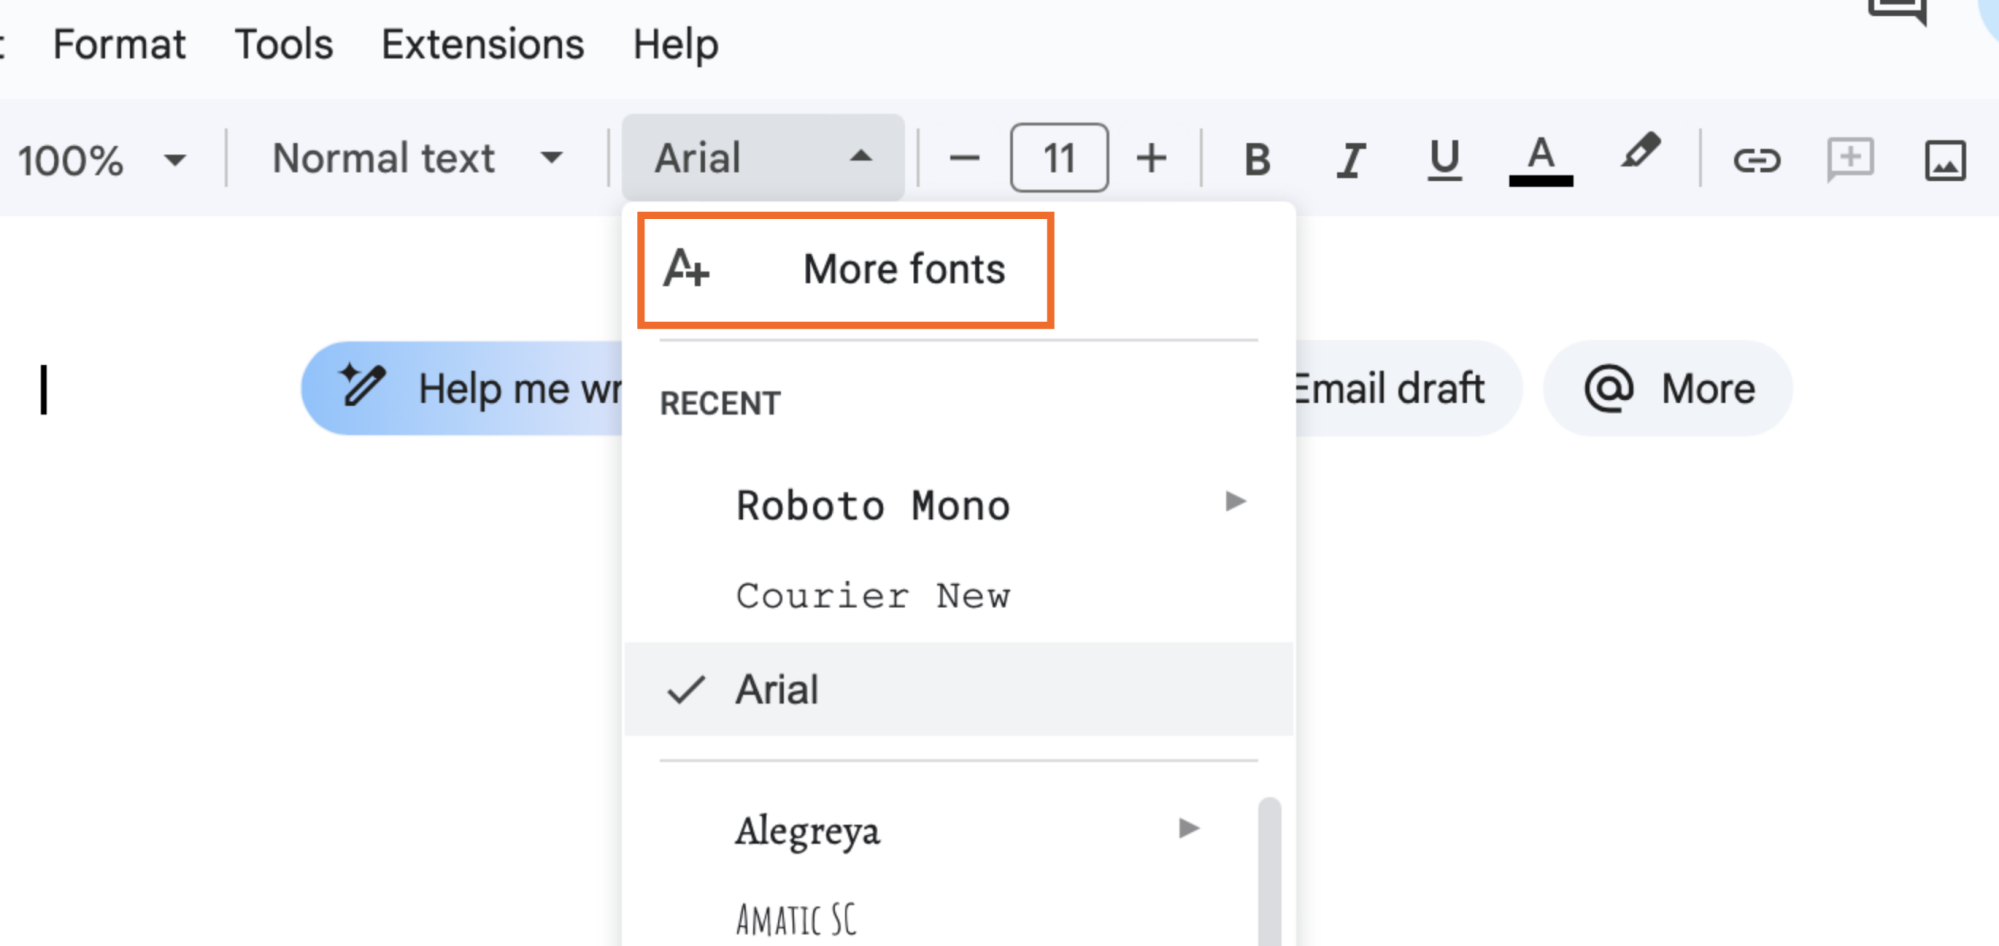Screen dimensions: 1999x946
Task: Insert an image
Action: [1945, 157]
